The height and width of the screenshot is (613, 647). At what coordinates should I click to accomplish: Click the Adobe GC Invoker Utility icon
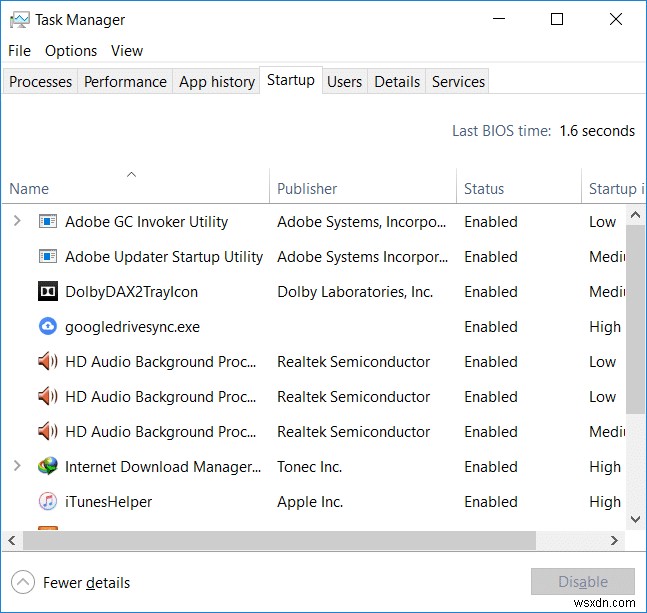(47, 222)
